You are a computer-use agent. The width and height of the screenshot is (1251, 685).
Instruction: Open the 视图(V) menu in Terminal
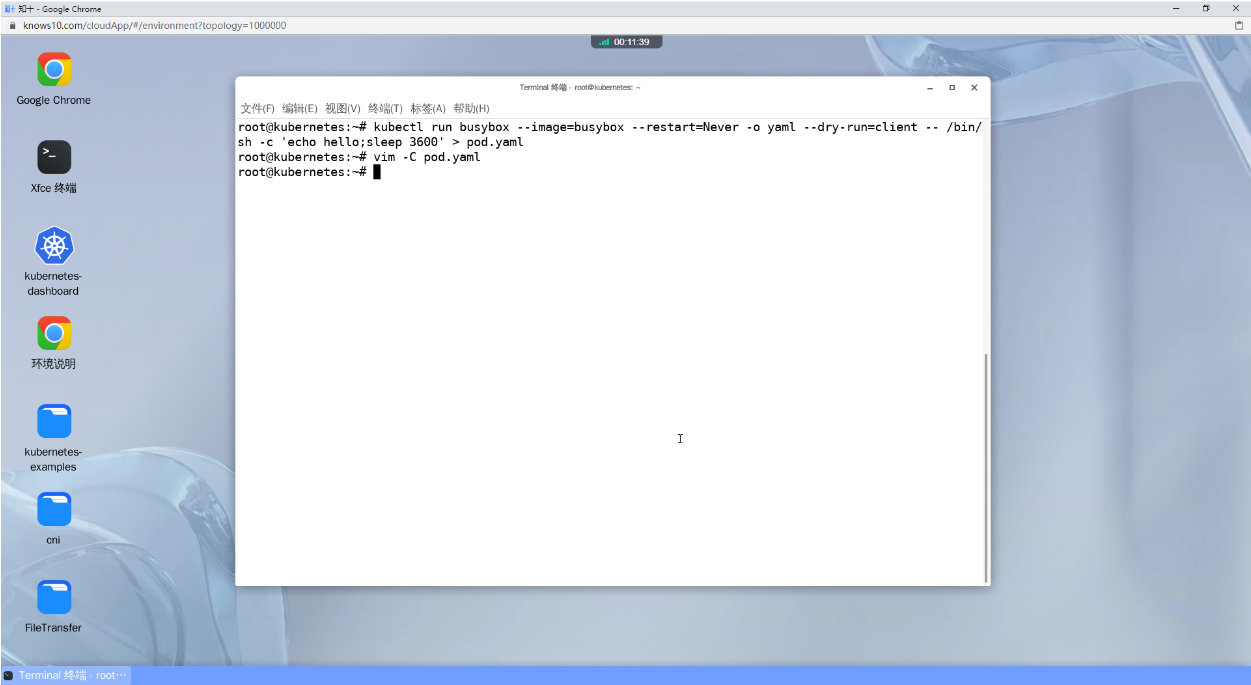click(343, 108)
